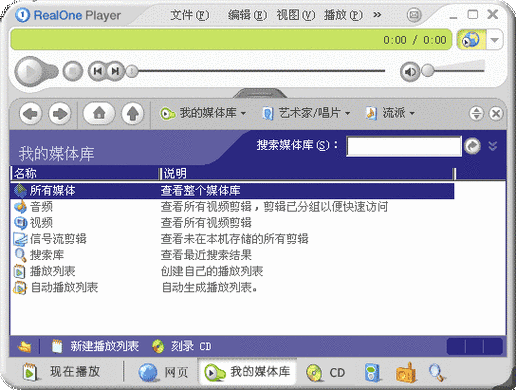Select the 信号流剪辑 list item
This screenshot has height=390, width=516.
point(58,239)
